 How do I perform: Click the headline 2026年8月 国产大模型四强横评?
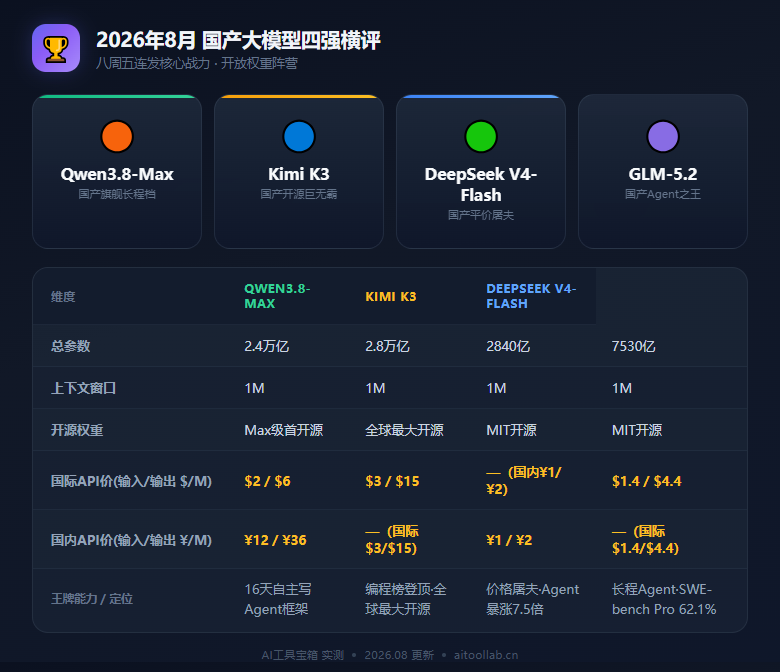tap(238, 40)
